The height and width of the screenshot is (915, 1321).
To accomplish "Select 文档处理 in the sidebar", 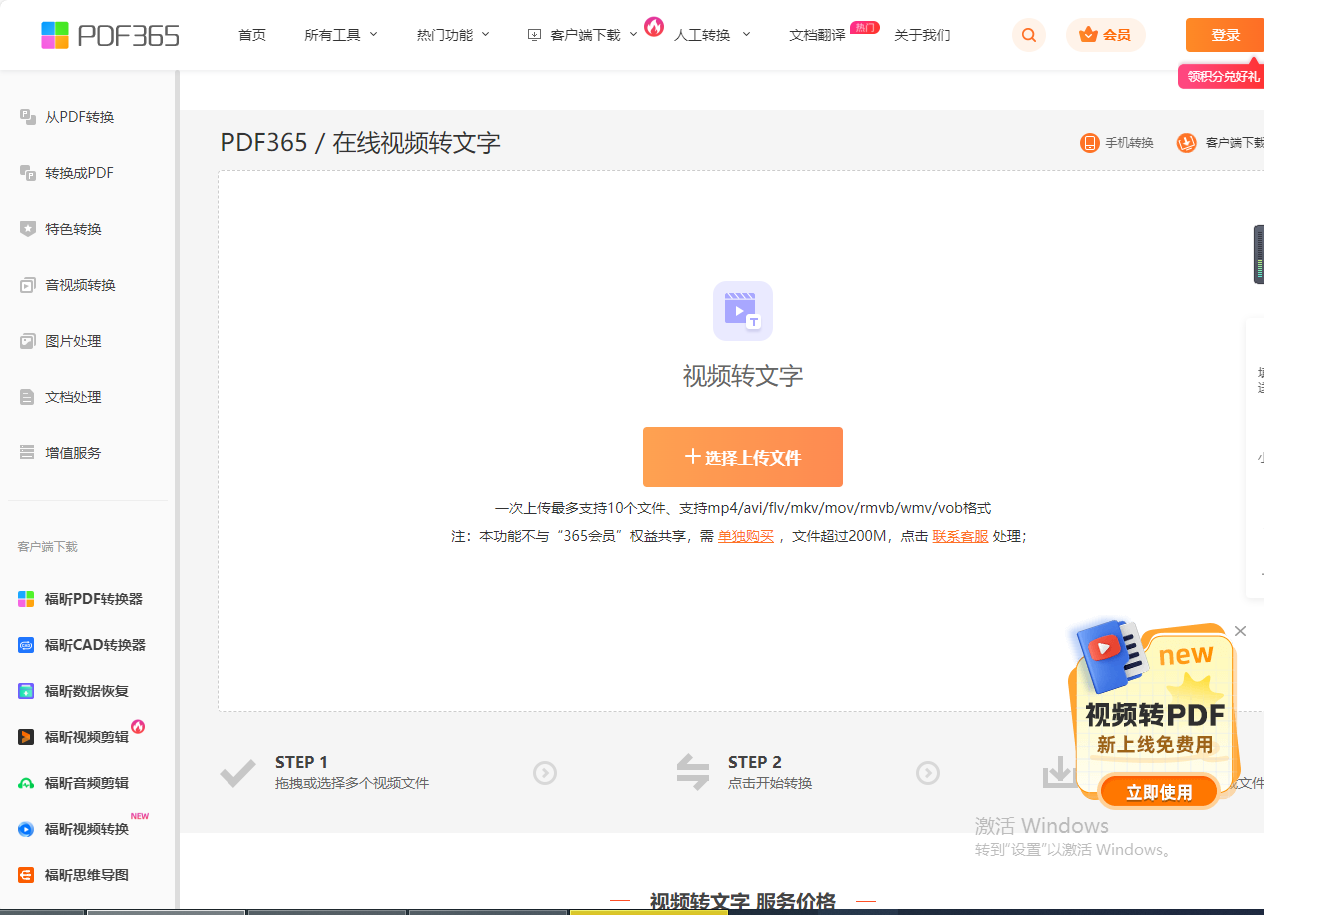I will [73, 397].
